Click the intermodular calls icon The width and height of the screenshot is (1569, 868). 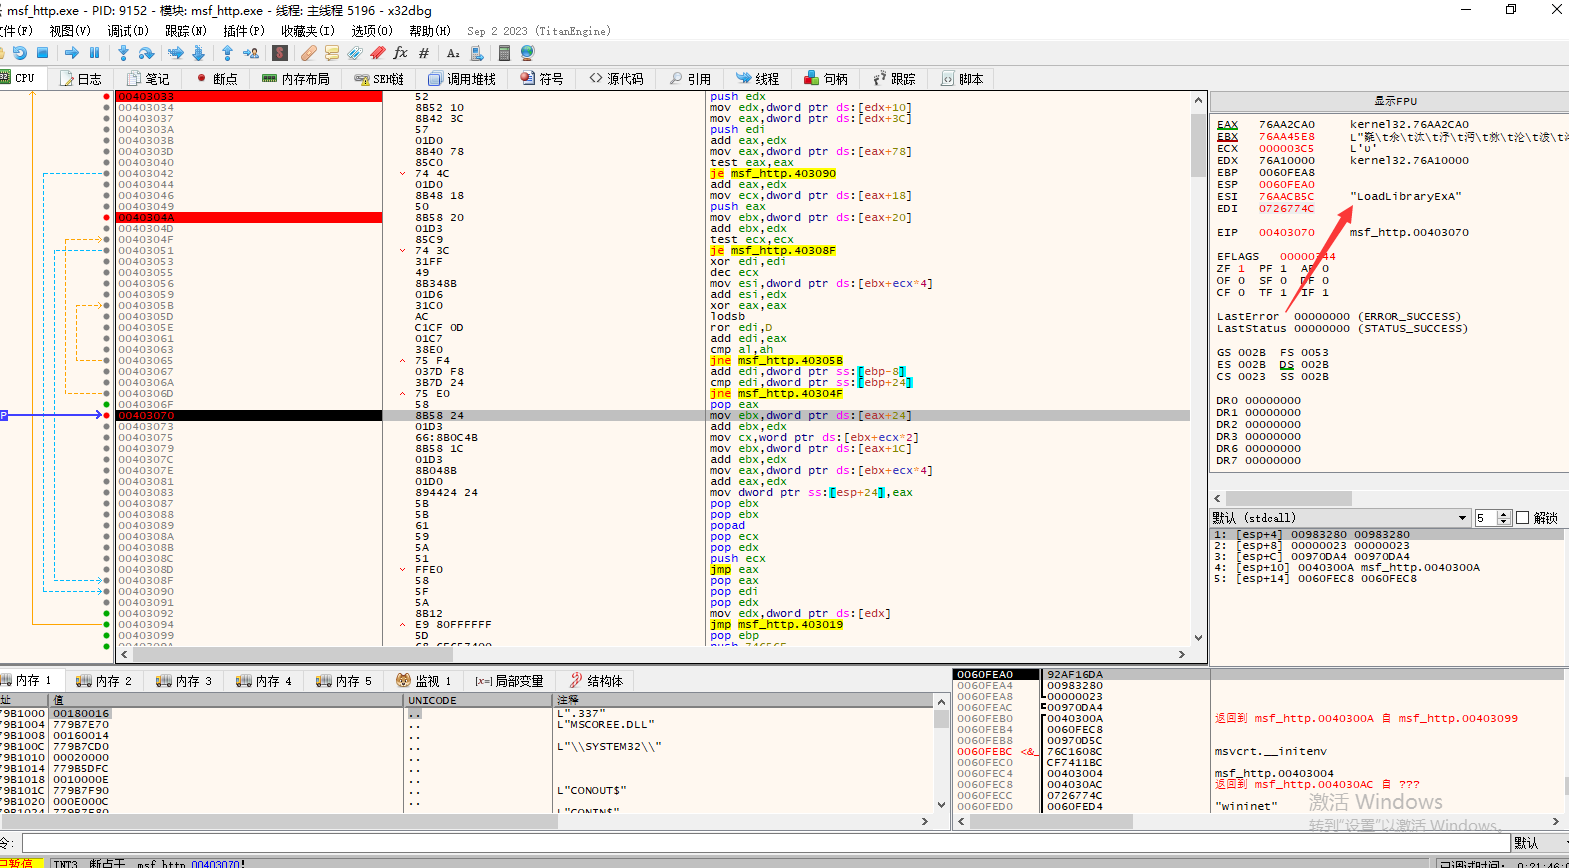[477, 53]
